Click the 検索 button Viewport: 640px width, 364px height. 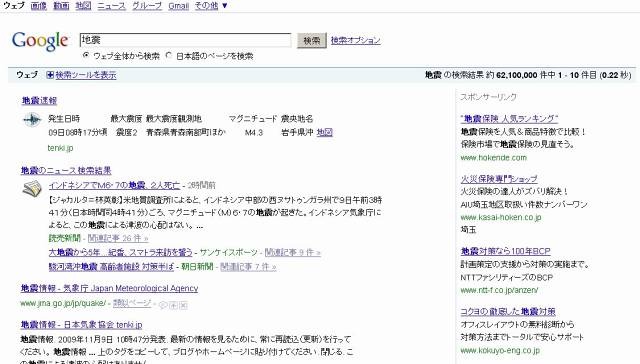(312, 40)
